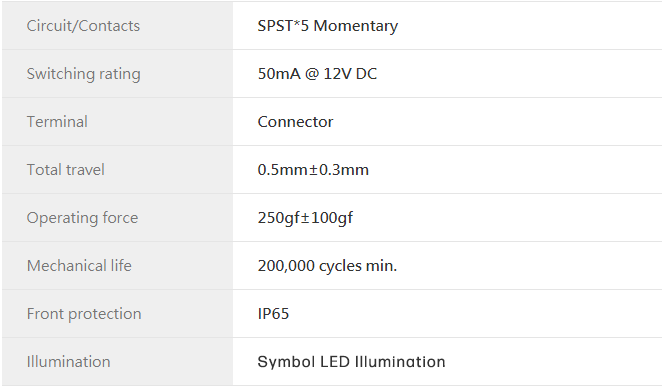Image resolution: width=667 pixels, height=386 pixels.
Task: Select the 200,000 cycles min. value
Action: pyautogui.click(x=327, y=266)
